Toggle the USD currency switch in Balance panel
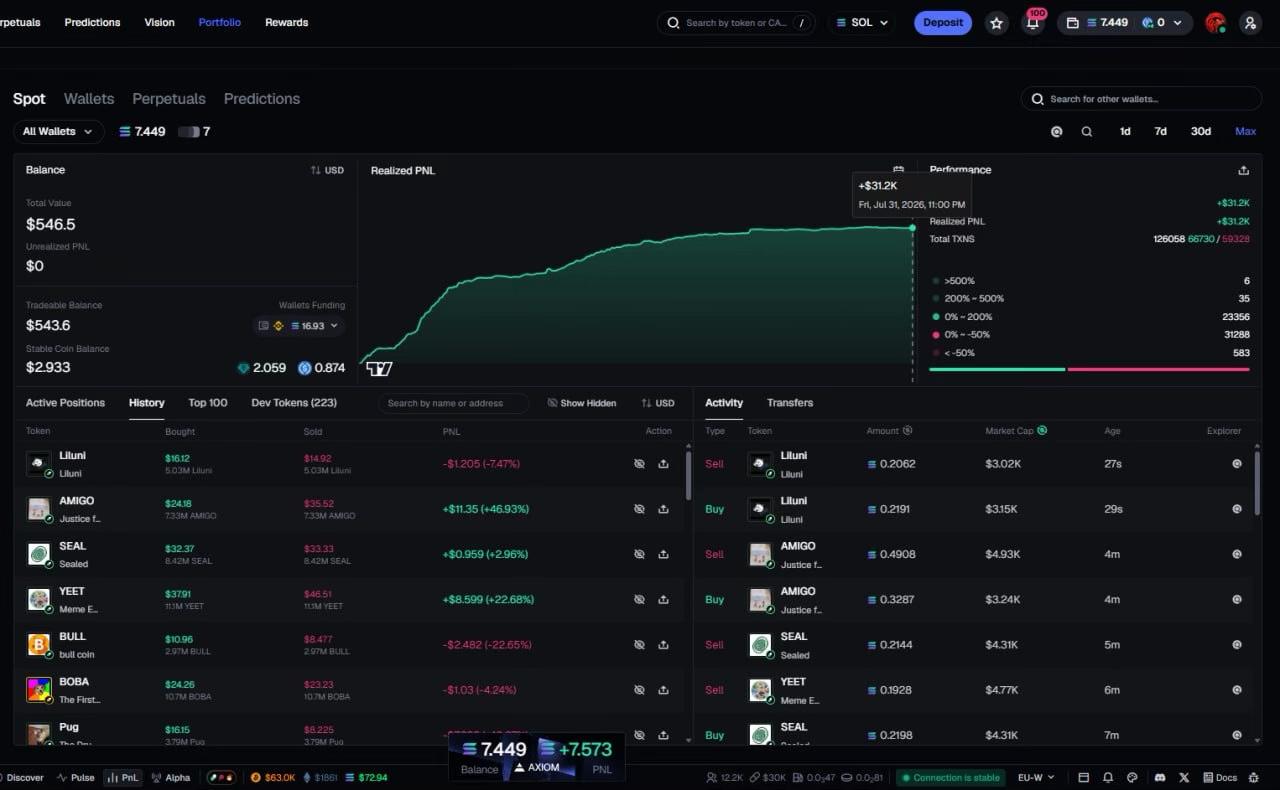The height and width of the screenshot is (790, 1280). (327, 170)
